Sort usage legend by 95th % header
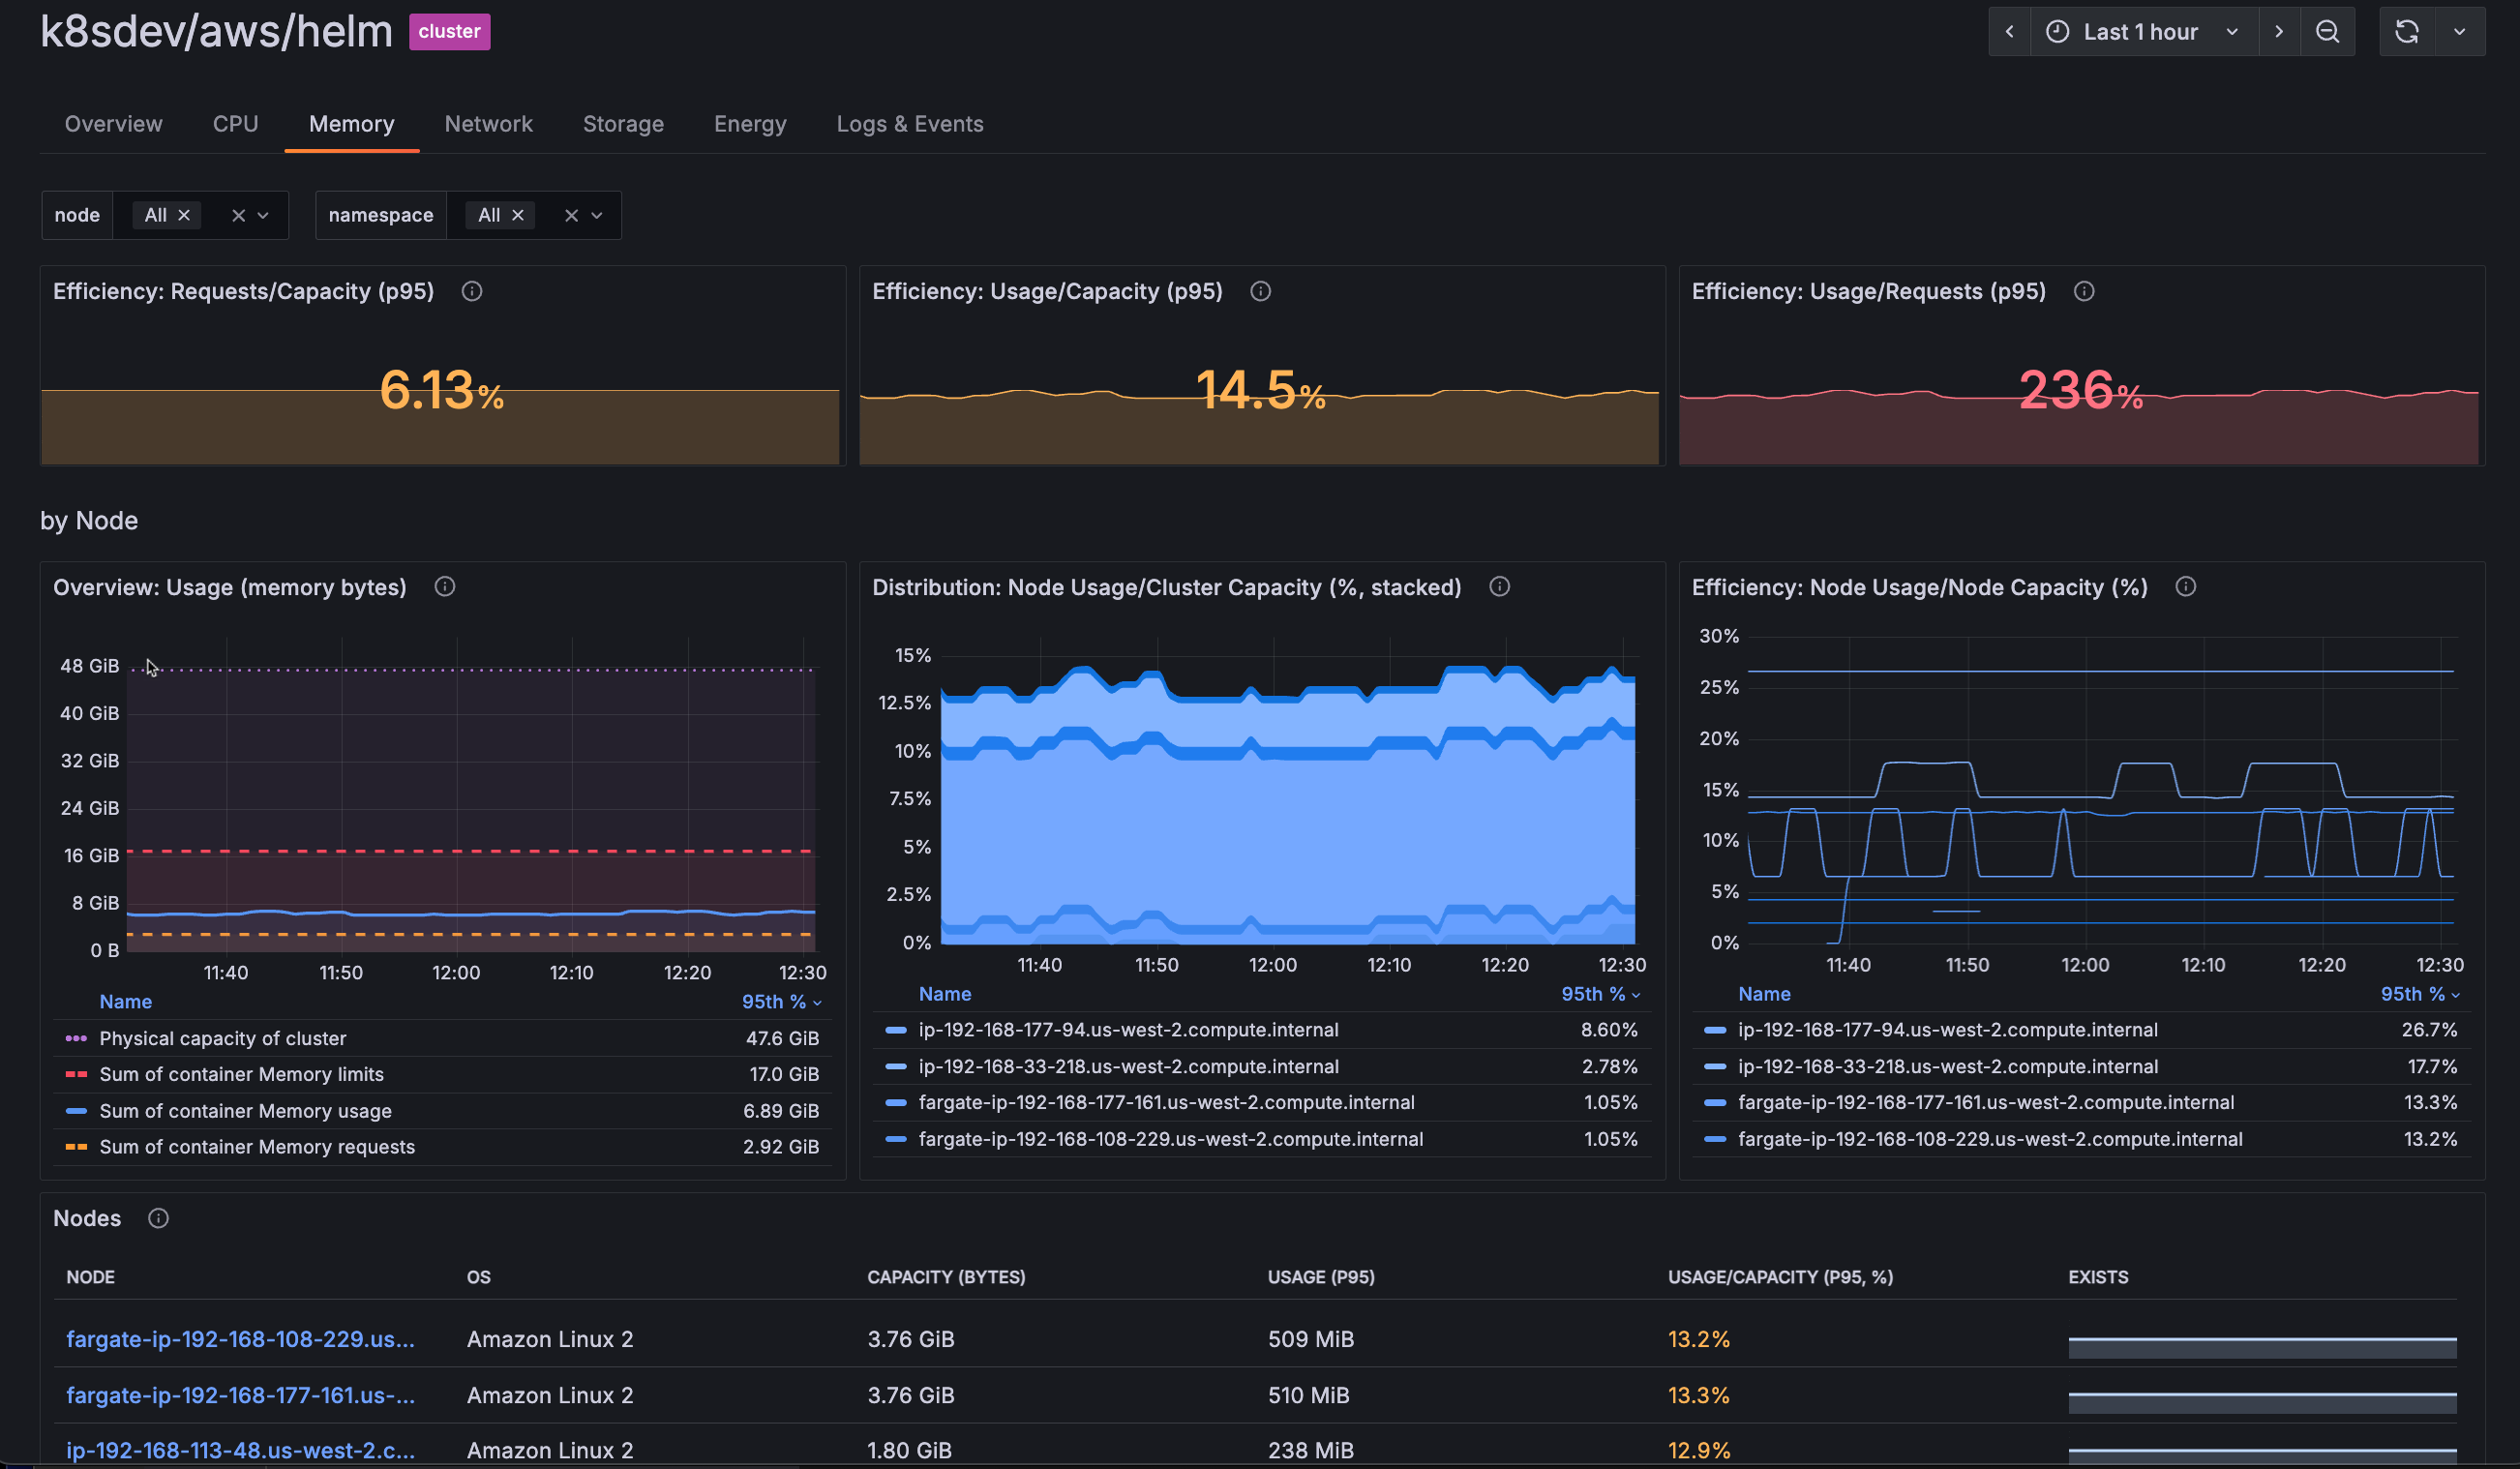 [780, 1002]
